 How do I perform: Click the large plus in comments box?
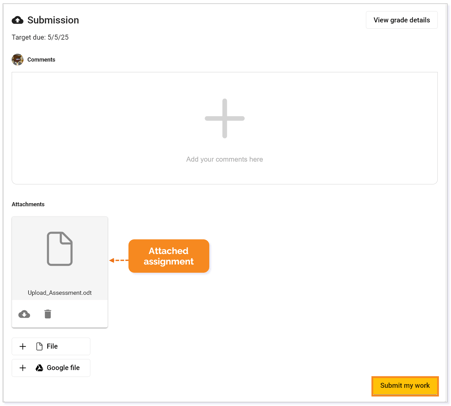click(225, 118)
